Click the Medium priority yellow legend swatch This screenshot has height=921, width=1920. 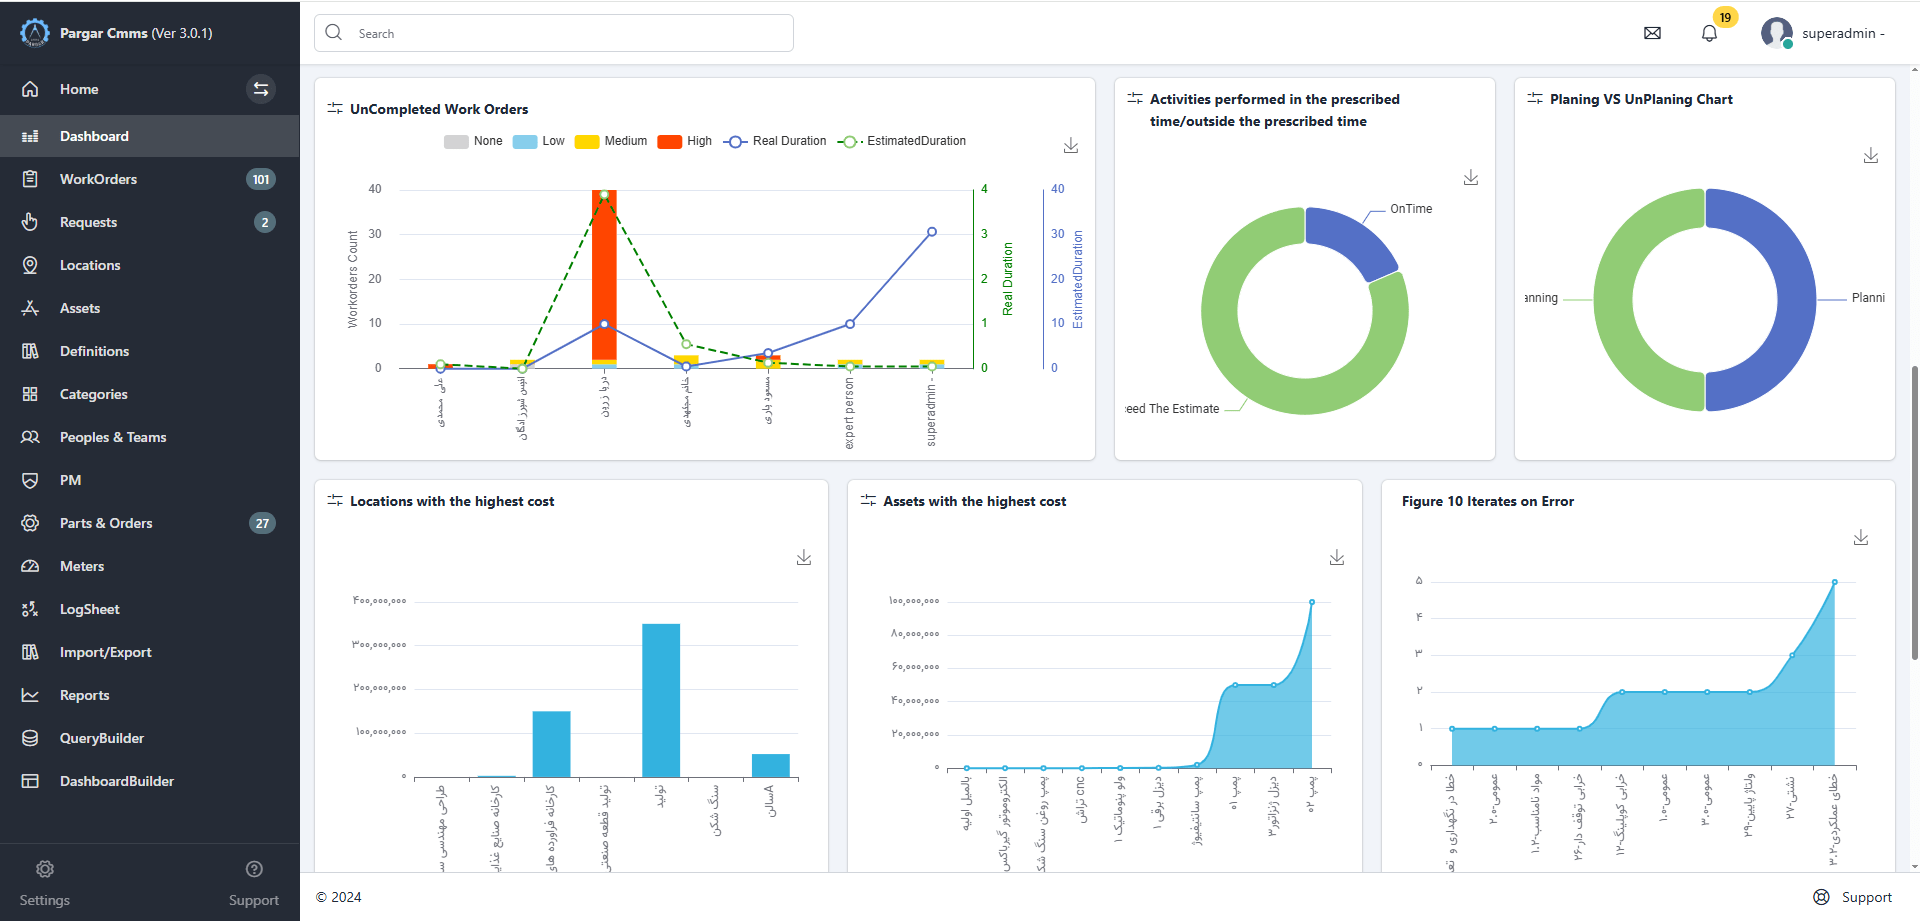(x=587, y=142)
